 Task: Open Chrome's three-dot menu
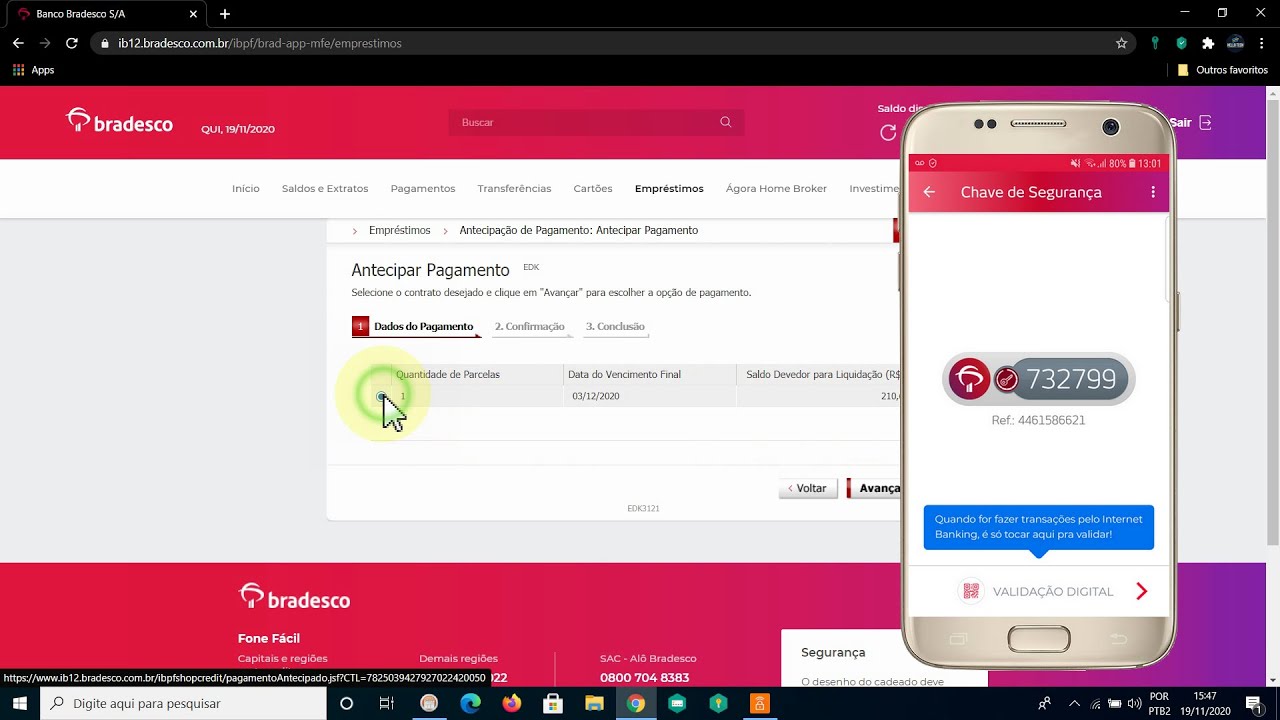coord(1262,43)
